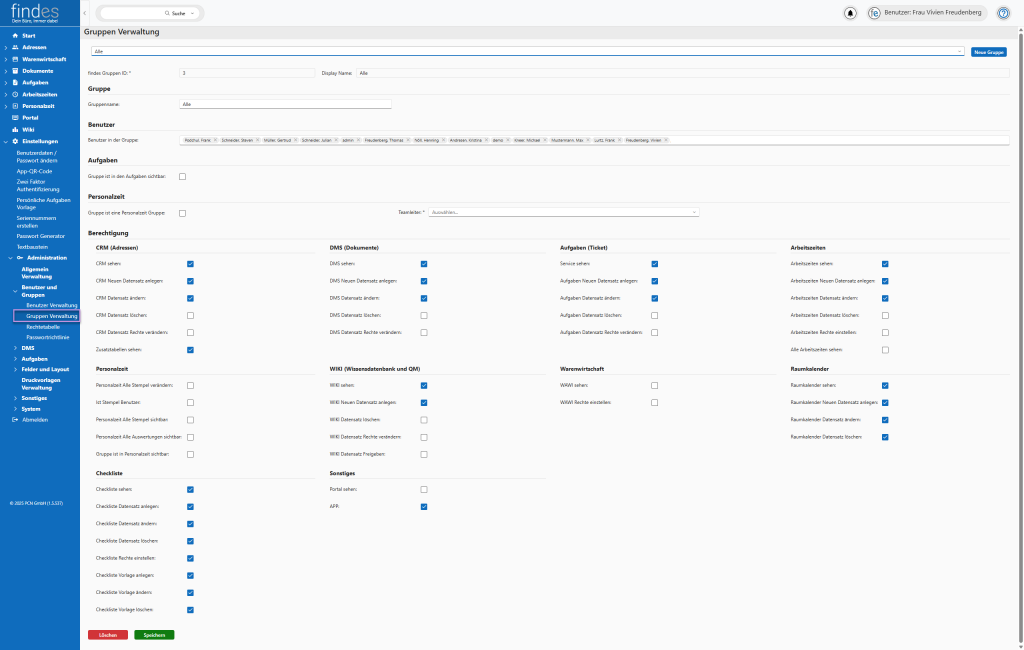
Task: Click the Arbeitszeiten clock icon
Action: click(x=15, y=94)
